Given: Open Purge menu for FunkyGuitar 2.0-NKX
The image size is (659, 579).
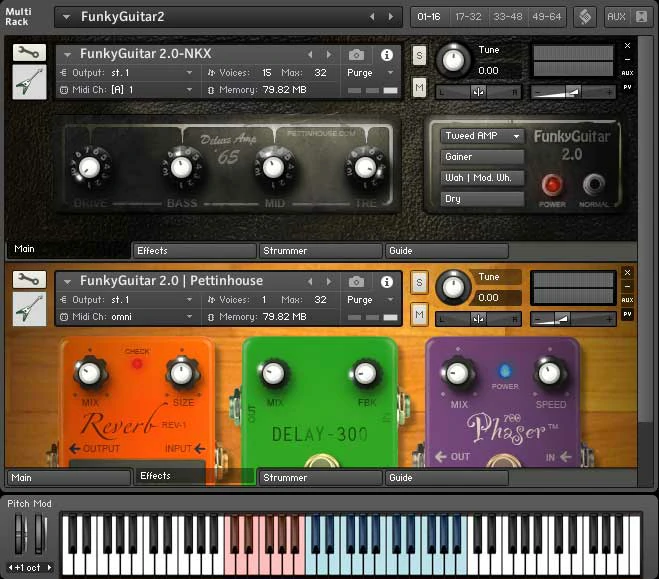Looking at the screenshot, I should pyautogui.click(x=365, y=73).
